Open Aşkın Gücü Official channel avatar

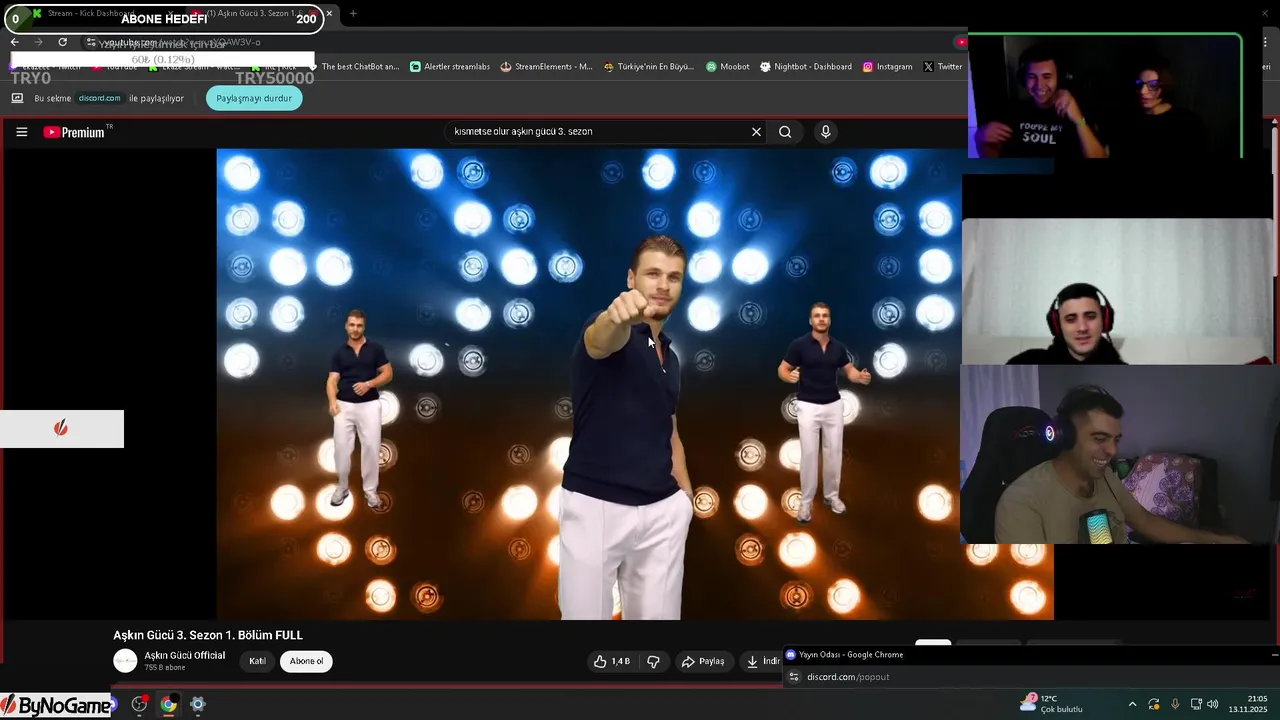point(125,661)
